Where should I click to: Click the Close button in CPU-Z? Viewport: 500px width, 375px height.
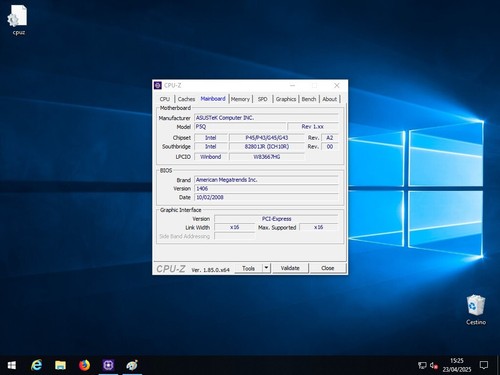pyautogui.click(x=328, y=268)
